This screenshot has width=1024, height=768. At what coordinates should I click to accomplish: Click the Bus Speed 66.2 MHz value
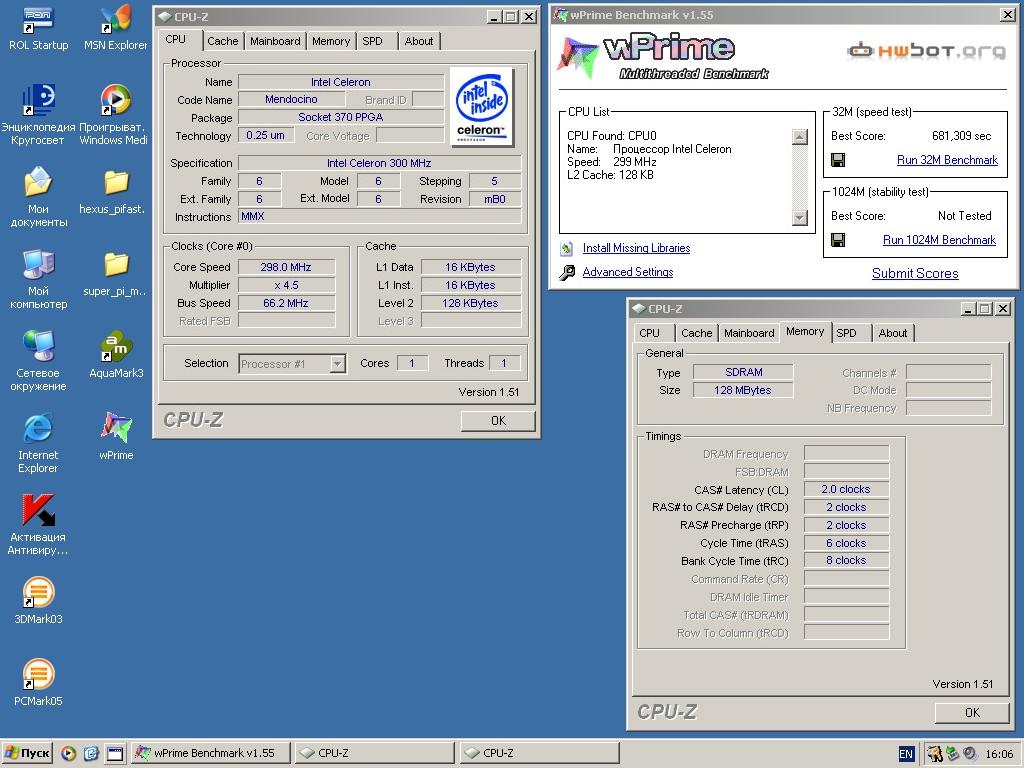[287, 303]
